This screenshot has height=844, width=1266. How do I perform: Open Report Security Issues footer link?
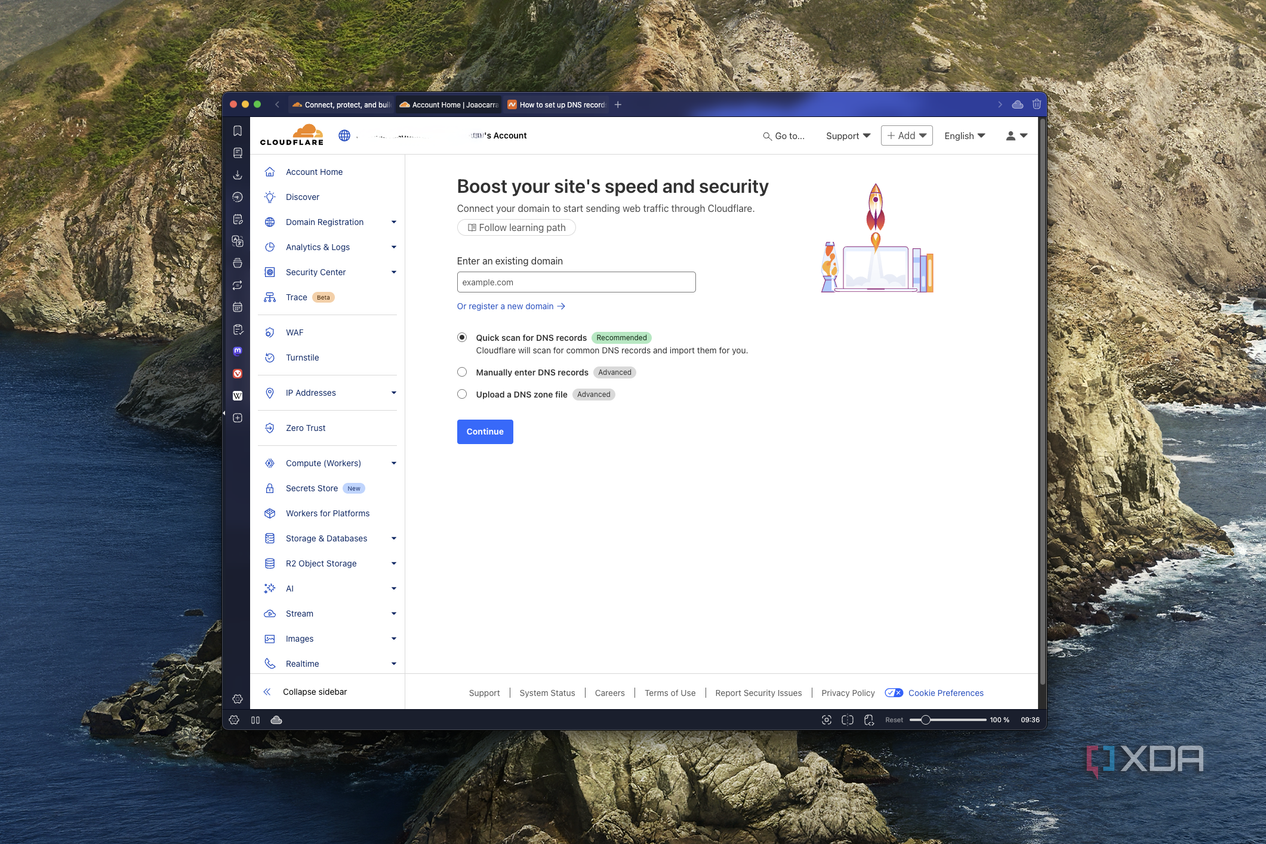tap(759, 693)
